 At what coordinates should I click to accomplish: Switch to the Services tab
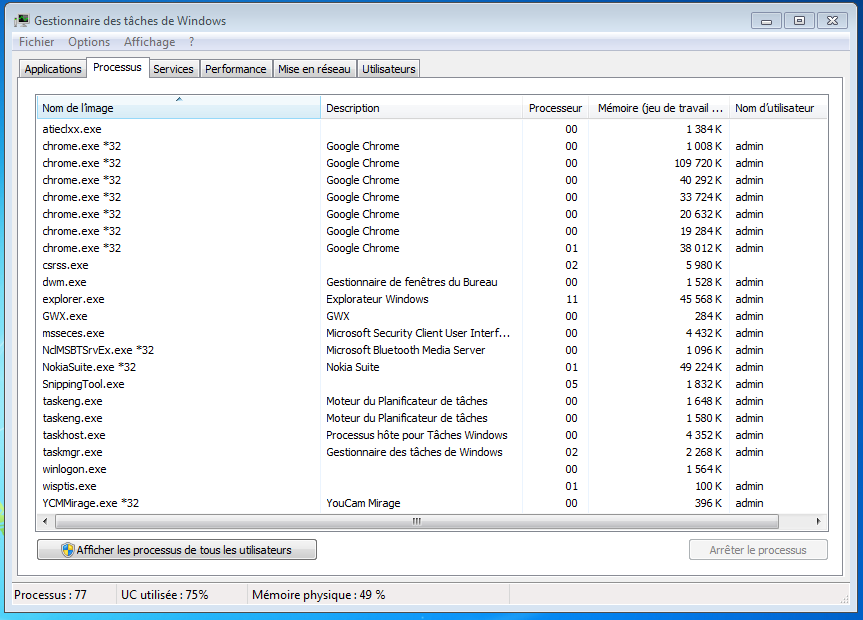pyautogui.click(x=173, y=69)
